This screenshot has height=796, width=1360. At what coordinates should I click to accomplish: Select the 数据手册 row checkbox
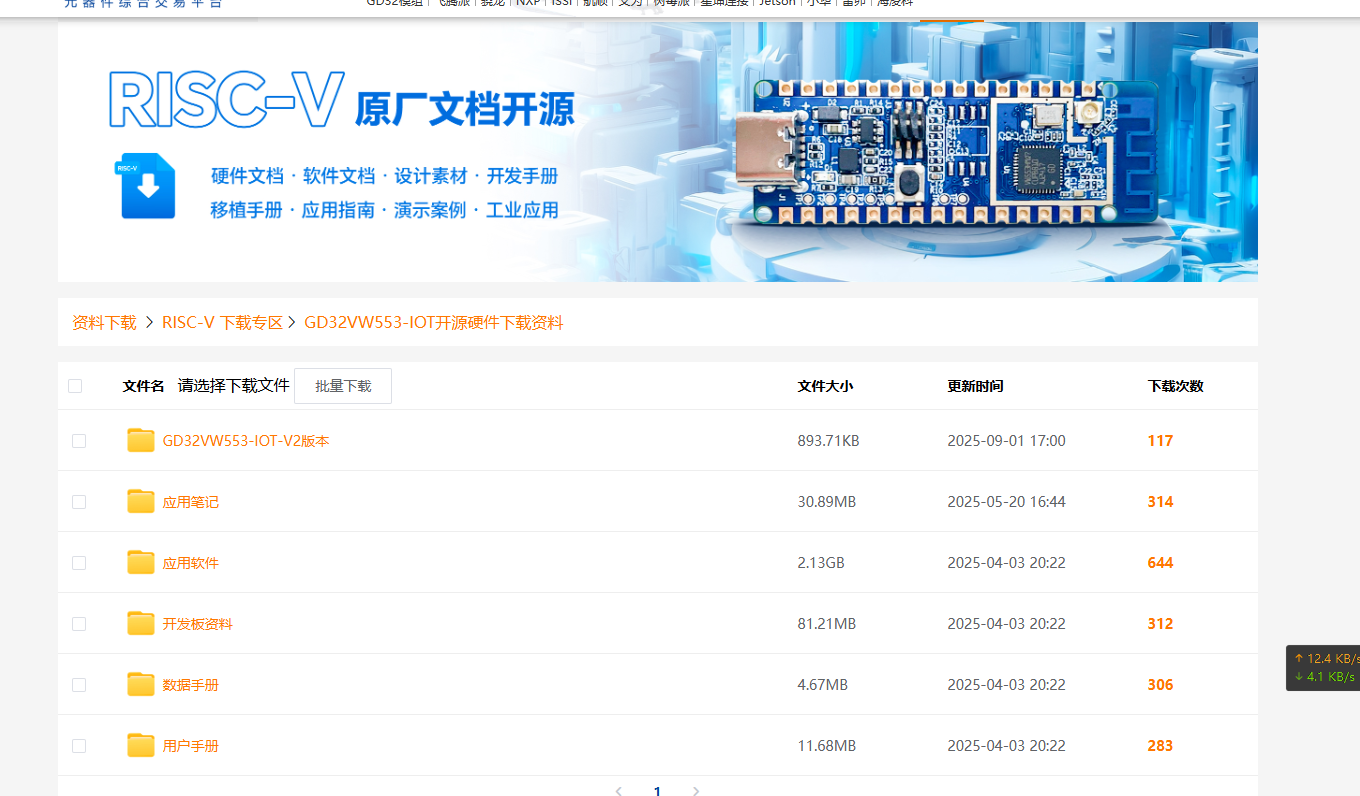(x=79, y=685)
